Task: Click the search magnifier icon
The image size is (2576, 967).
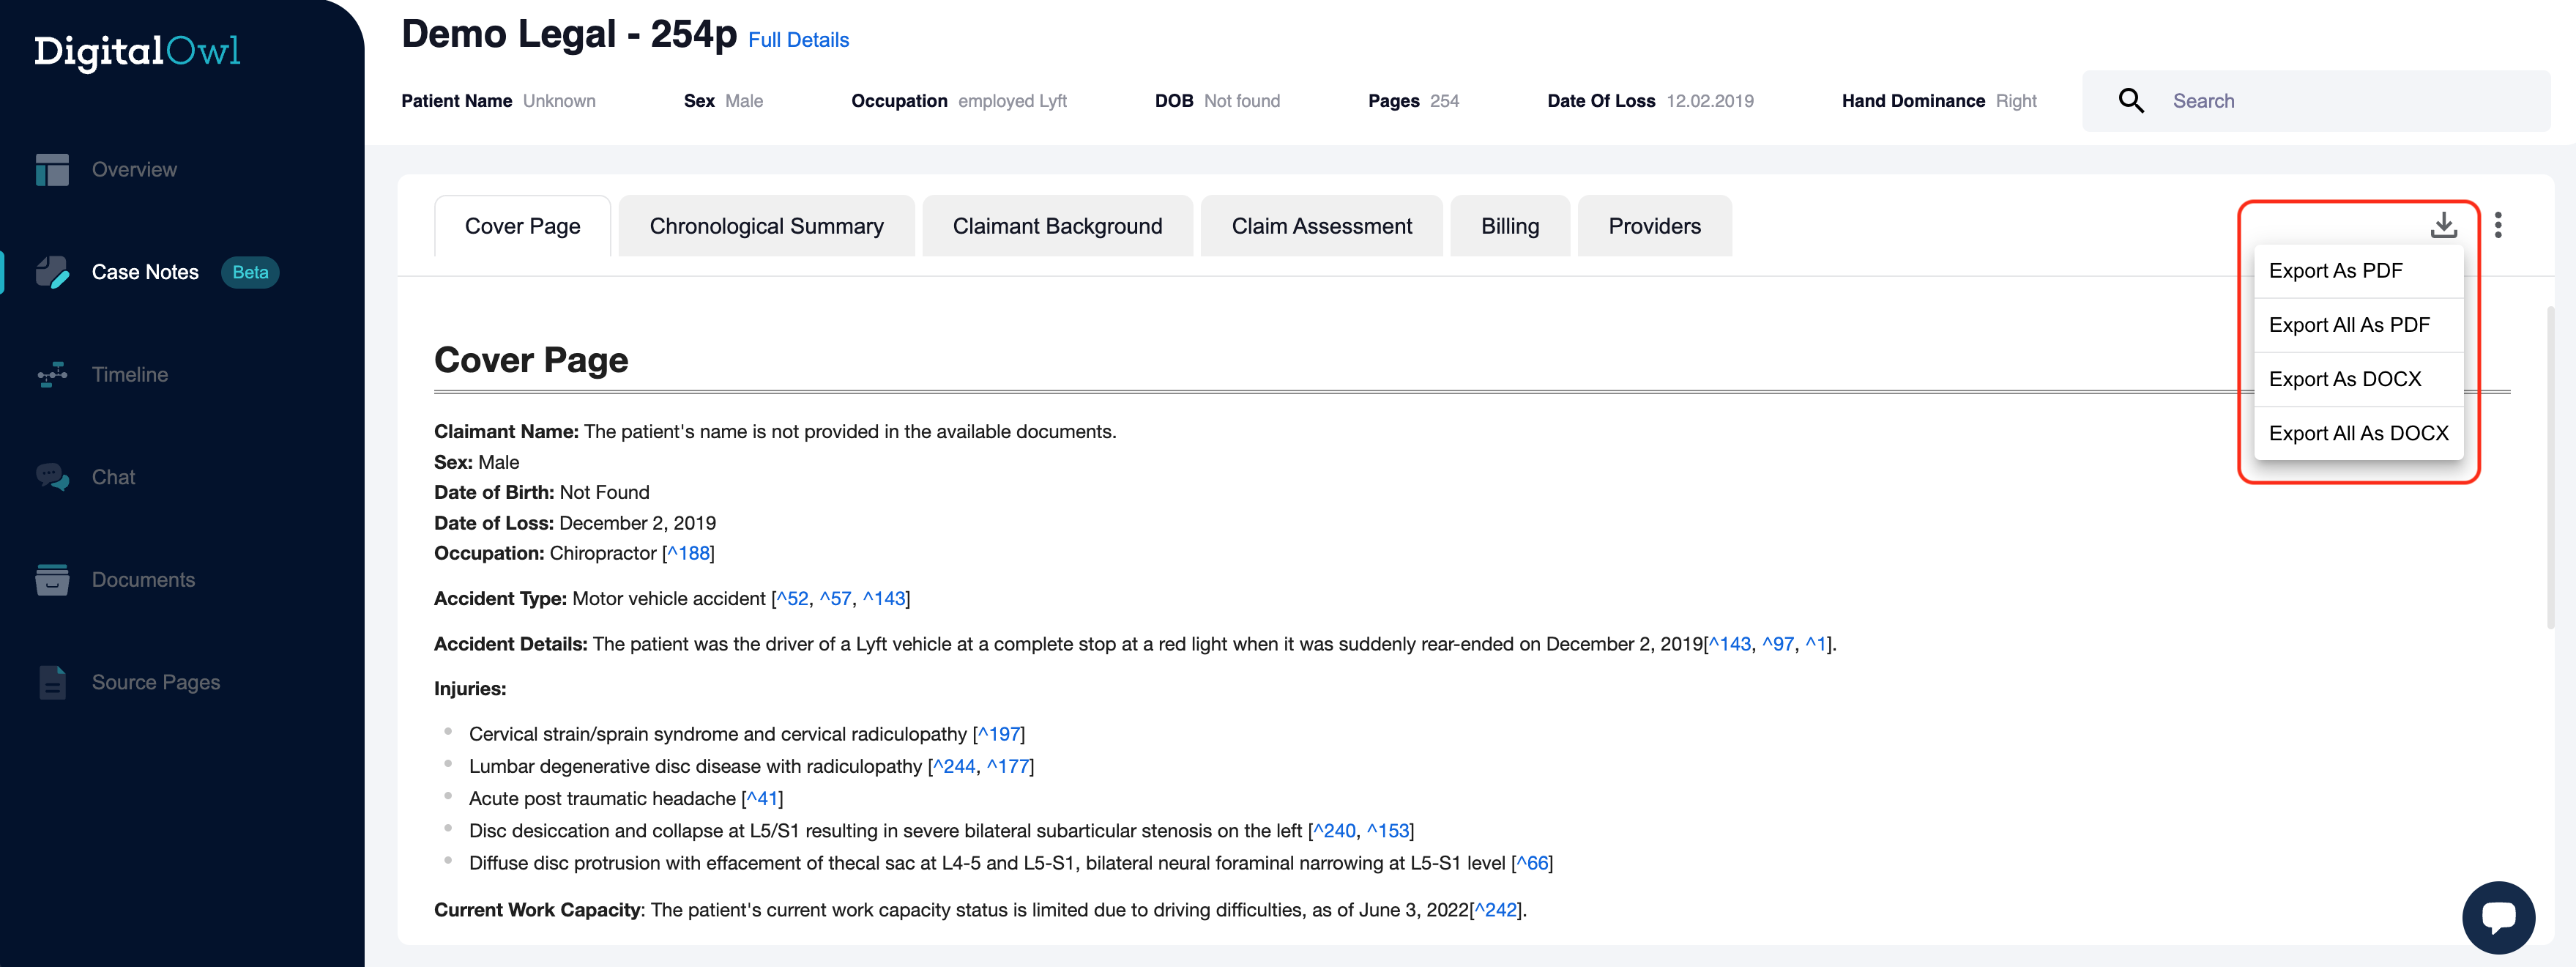Action: [2130, 101]
